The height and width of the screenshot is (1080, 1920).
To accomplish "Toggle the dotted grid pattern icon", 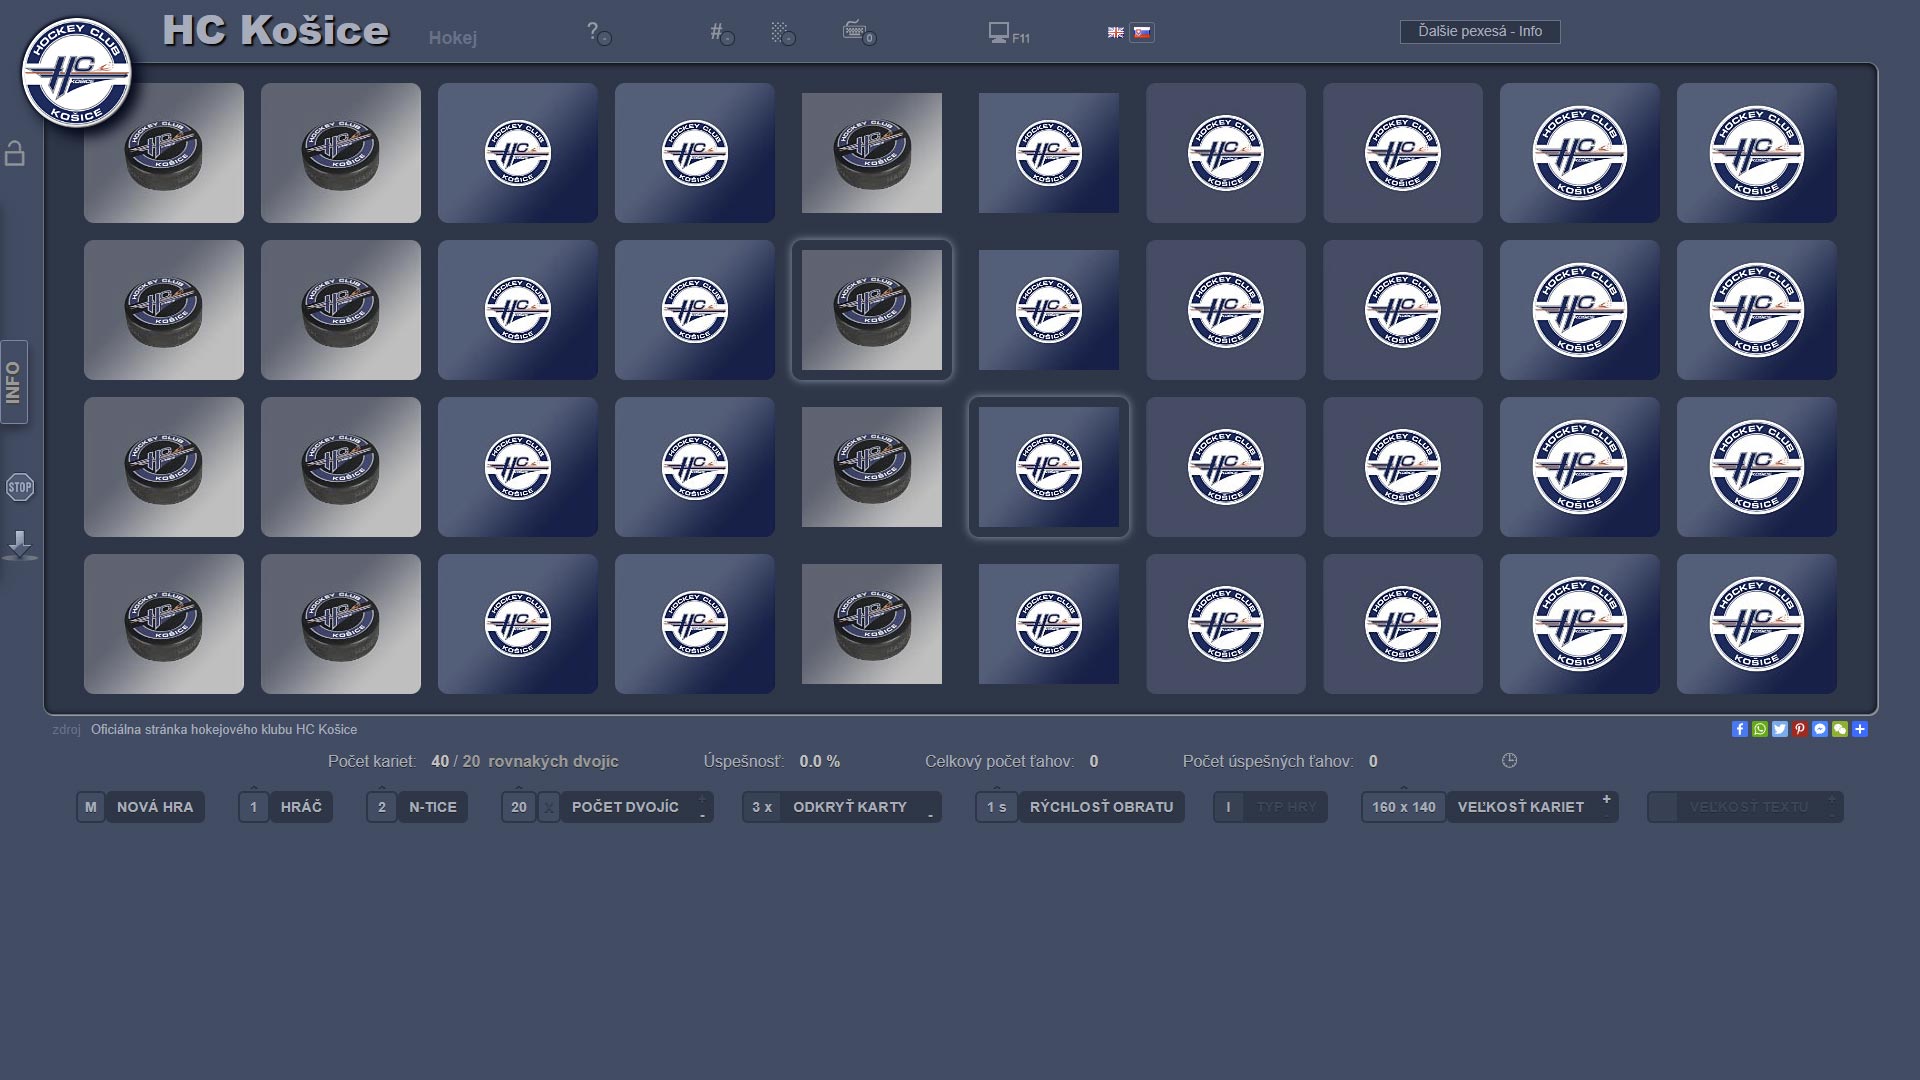I will [783, 33].
